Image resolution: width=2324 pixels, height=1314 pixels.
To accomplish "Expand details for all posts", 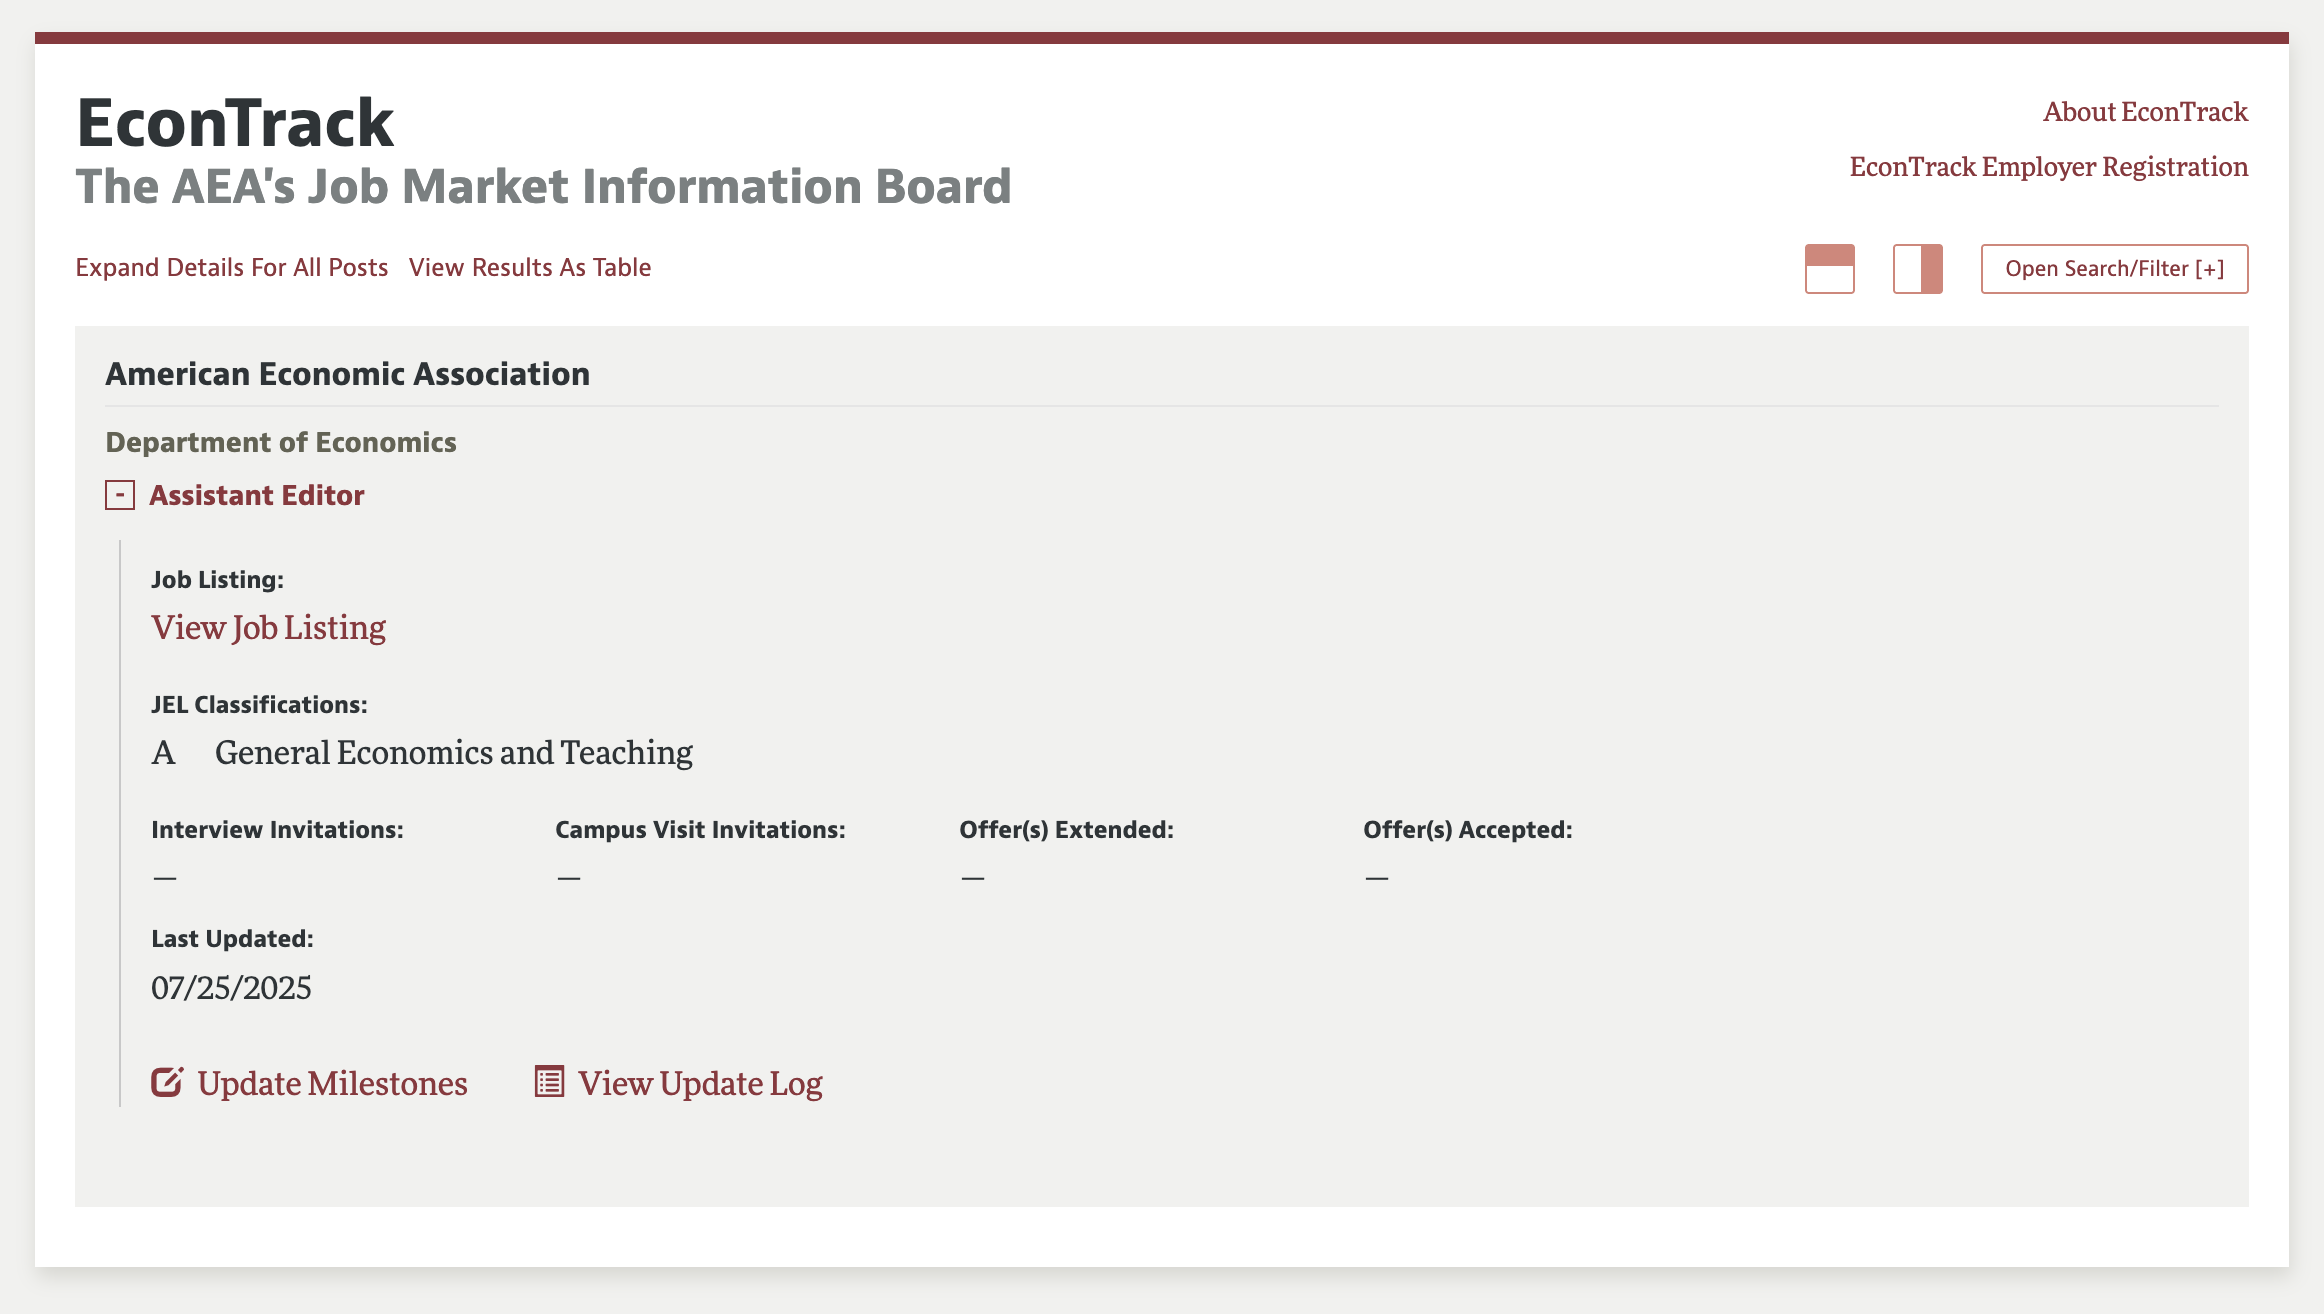I will (232, 267).
